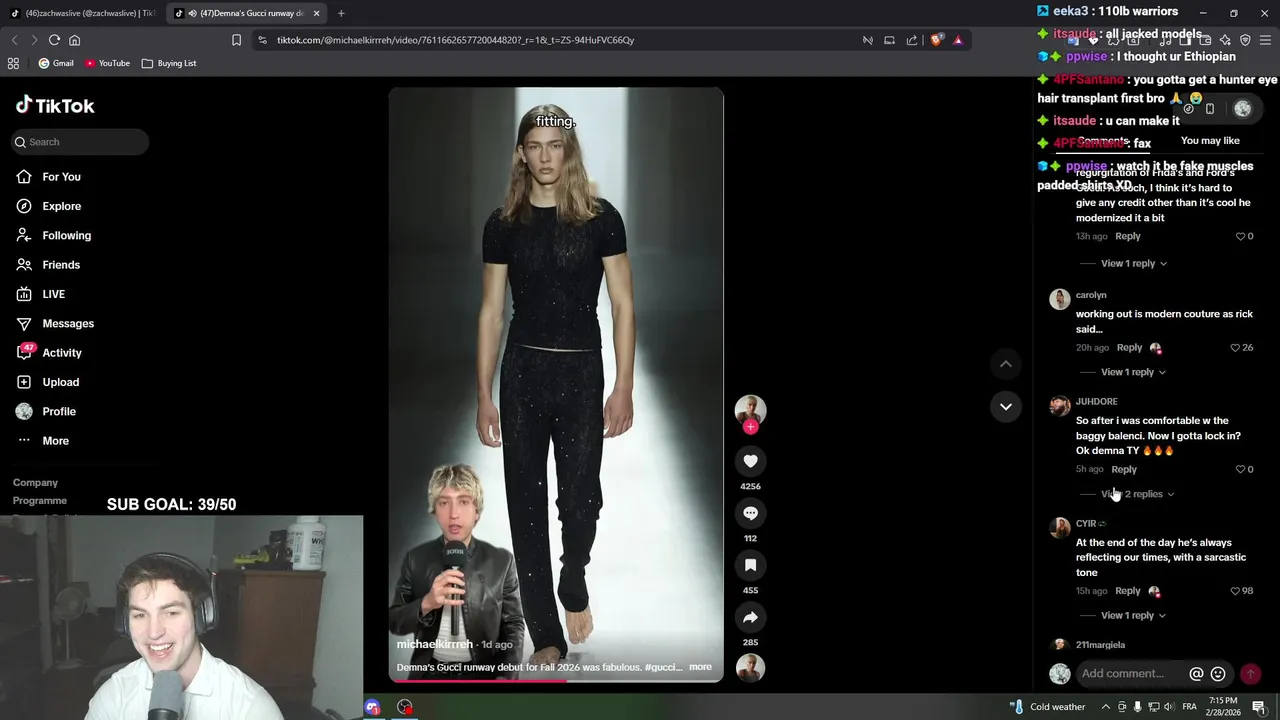This screenshot has height=720, width=1280.
Task: Like JUHDORE's comment heart
Action: coord(1240,469)
